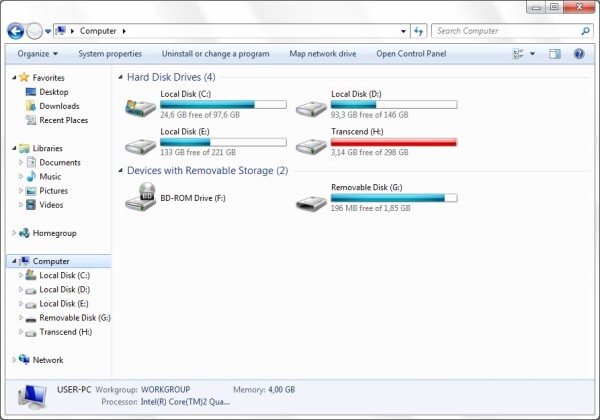This screenshot has height=420, width=600.
Task: Select the Transcend (H:) drive icon
Action: click(311, 146)
